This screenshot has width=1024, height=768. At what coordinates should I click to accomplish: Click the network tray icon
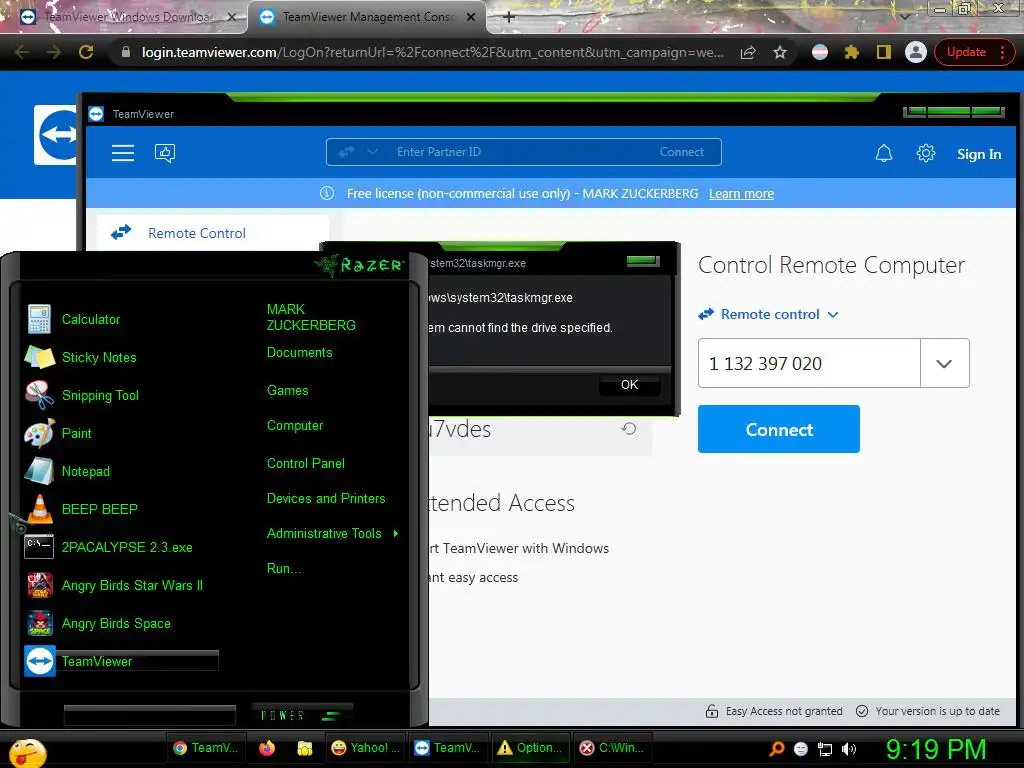[x=825, y=749]
